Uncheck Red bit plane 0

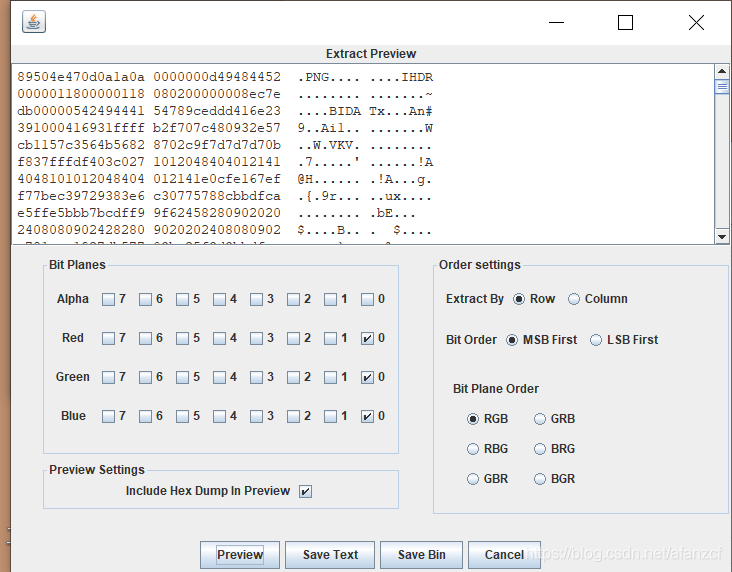[x=367, y=338]
